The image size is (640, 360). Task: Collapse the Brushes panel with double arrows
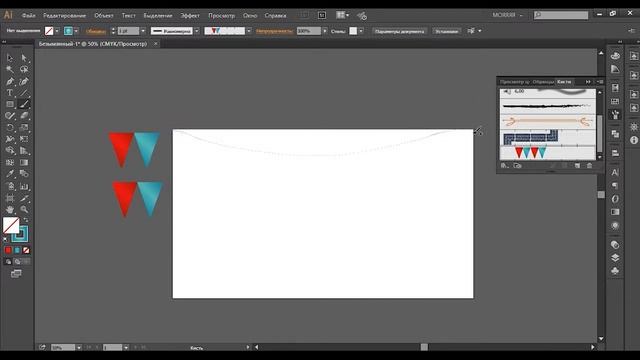pyautogui.click(x=588, y=82)
